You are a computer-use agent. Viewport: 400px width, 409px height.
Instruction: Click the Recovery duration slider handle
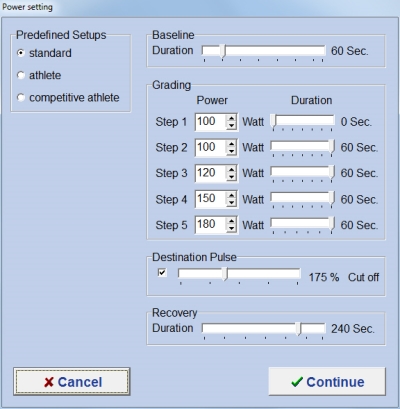[299, 329]
